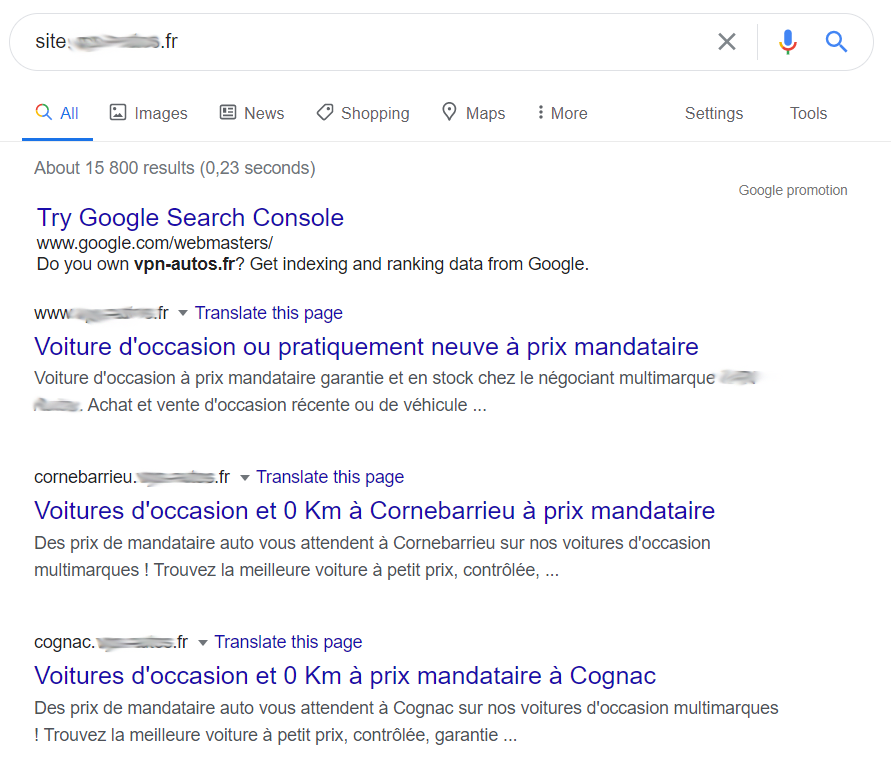The width and height of the screenshot is (891, 772).
Task: Open the Images tab
Action: [x=148, y=113]
